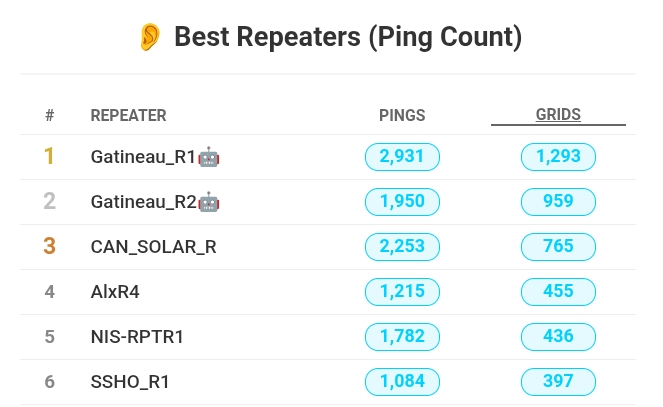
Task: Click the 1,293 grids badge
Action: [558, 157]
